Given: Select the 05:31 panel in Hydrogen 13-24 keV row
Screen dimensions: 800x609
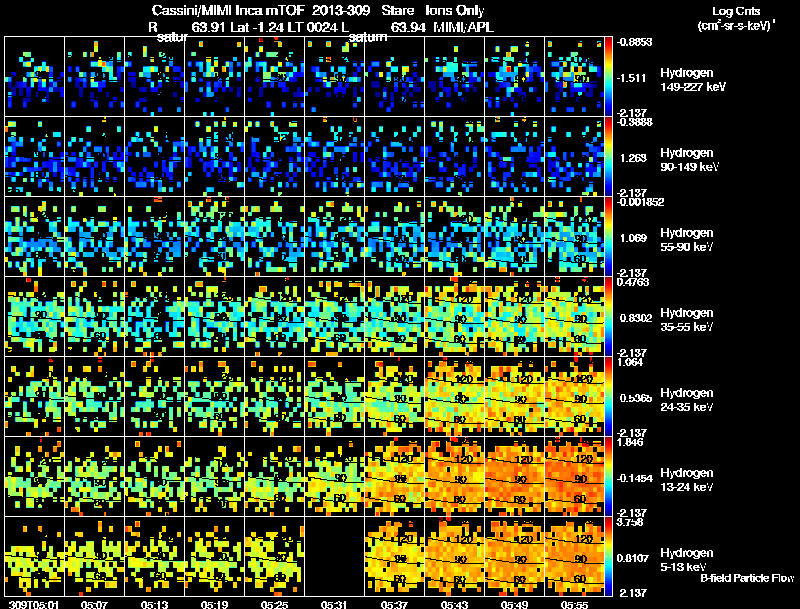Looking at the screenshot, I should coord(334,476).
